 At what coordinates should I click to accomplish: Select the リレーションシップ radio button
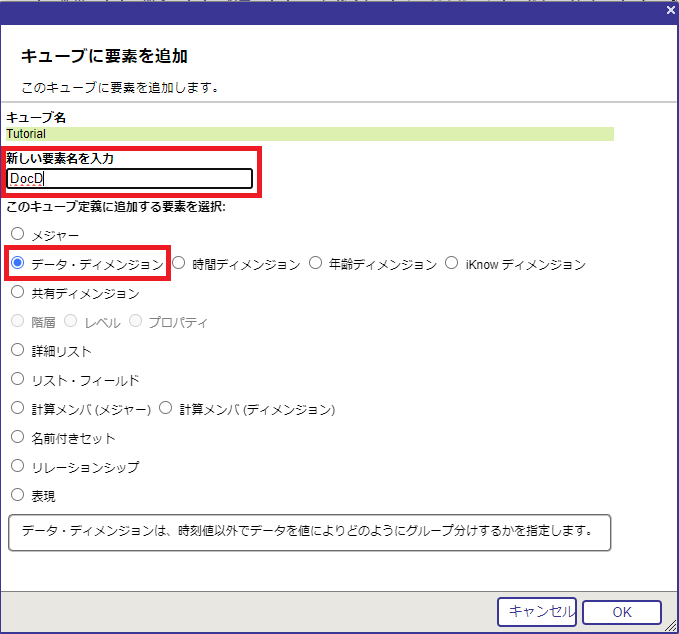point(17,466)
